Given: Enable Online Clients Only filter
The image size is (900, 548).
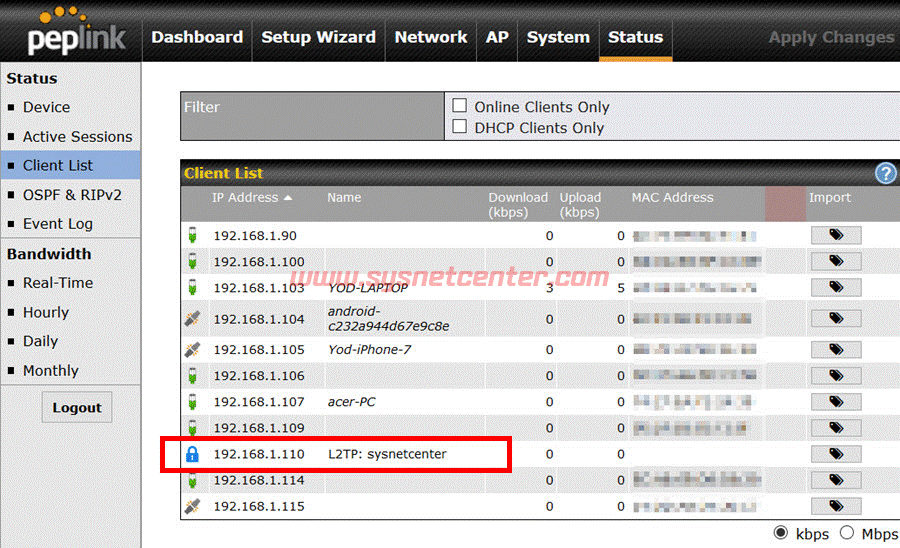Looking at the screenshot, I should [460, 106].
